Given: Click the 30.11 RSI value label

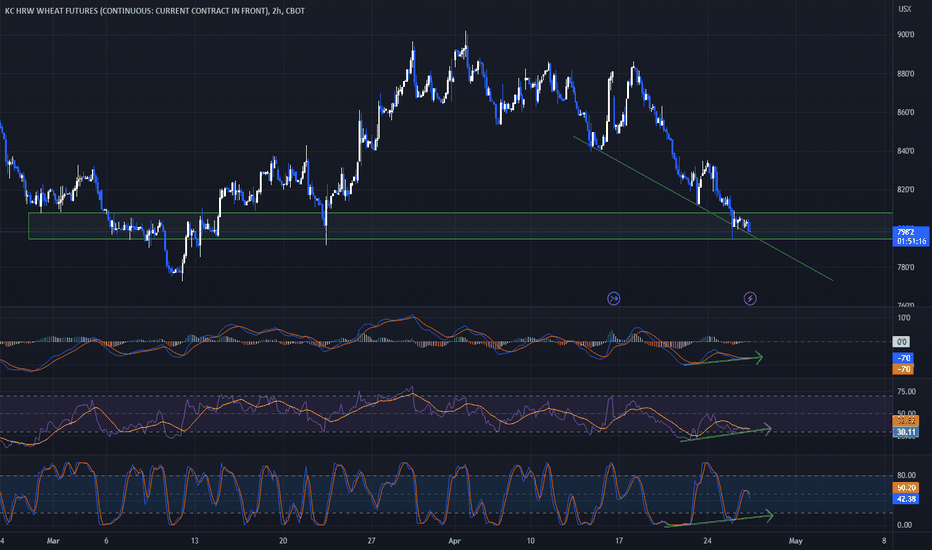Looking at the screenshot, I should click(x=905, y=432).
